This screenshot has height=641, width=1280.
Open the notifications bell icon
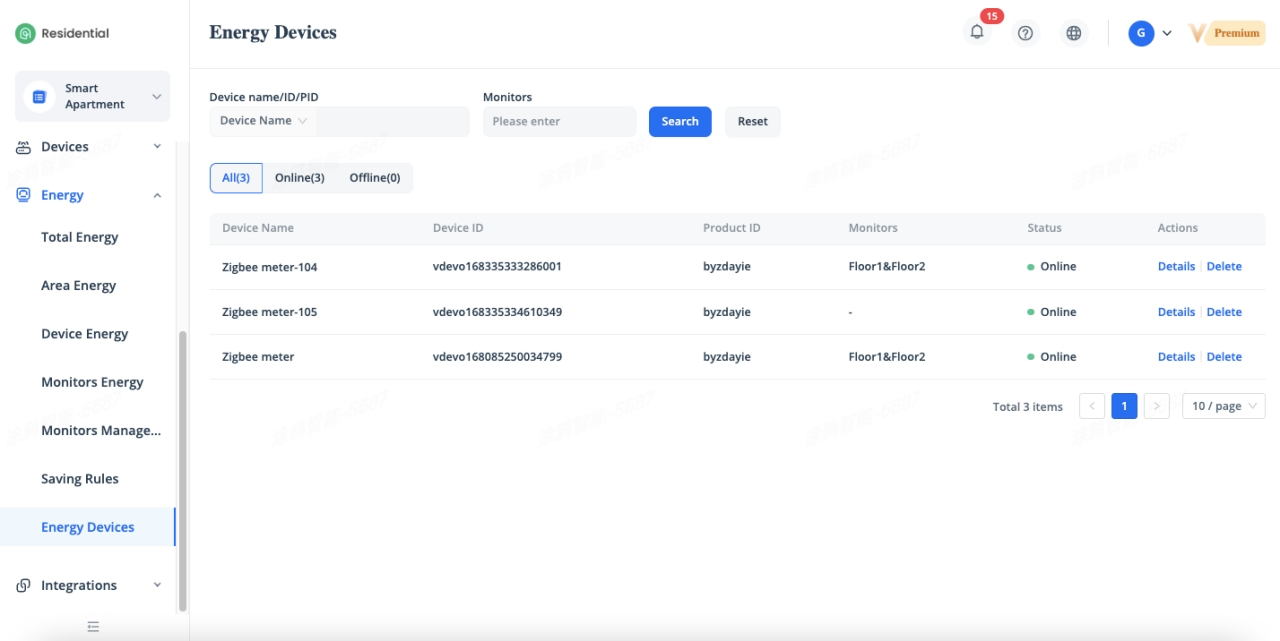click(977, 32)
